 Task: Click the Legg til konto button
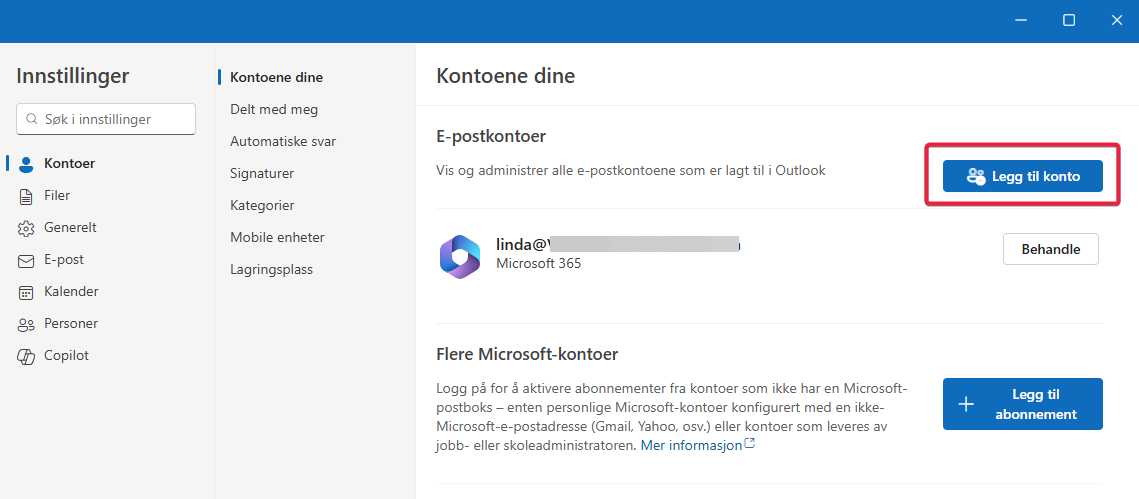pos(1022,176)
